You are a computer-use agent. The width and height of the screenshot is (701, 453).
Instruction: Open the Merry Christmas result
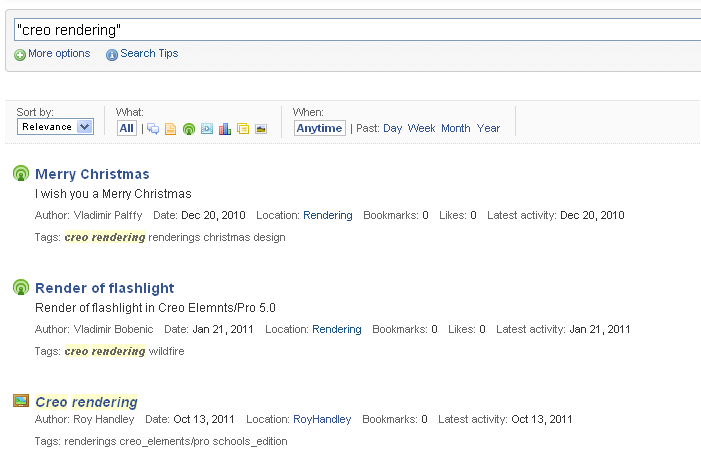pyautogui.click(x=92, y=174)
